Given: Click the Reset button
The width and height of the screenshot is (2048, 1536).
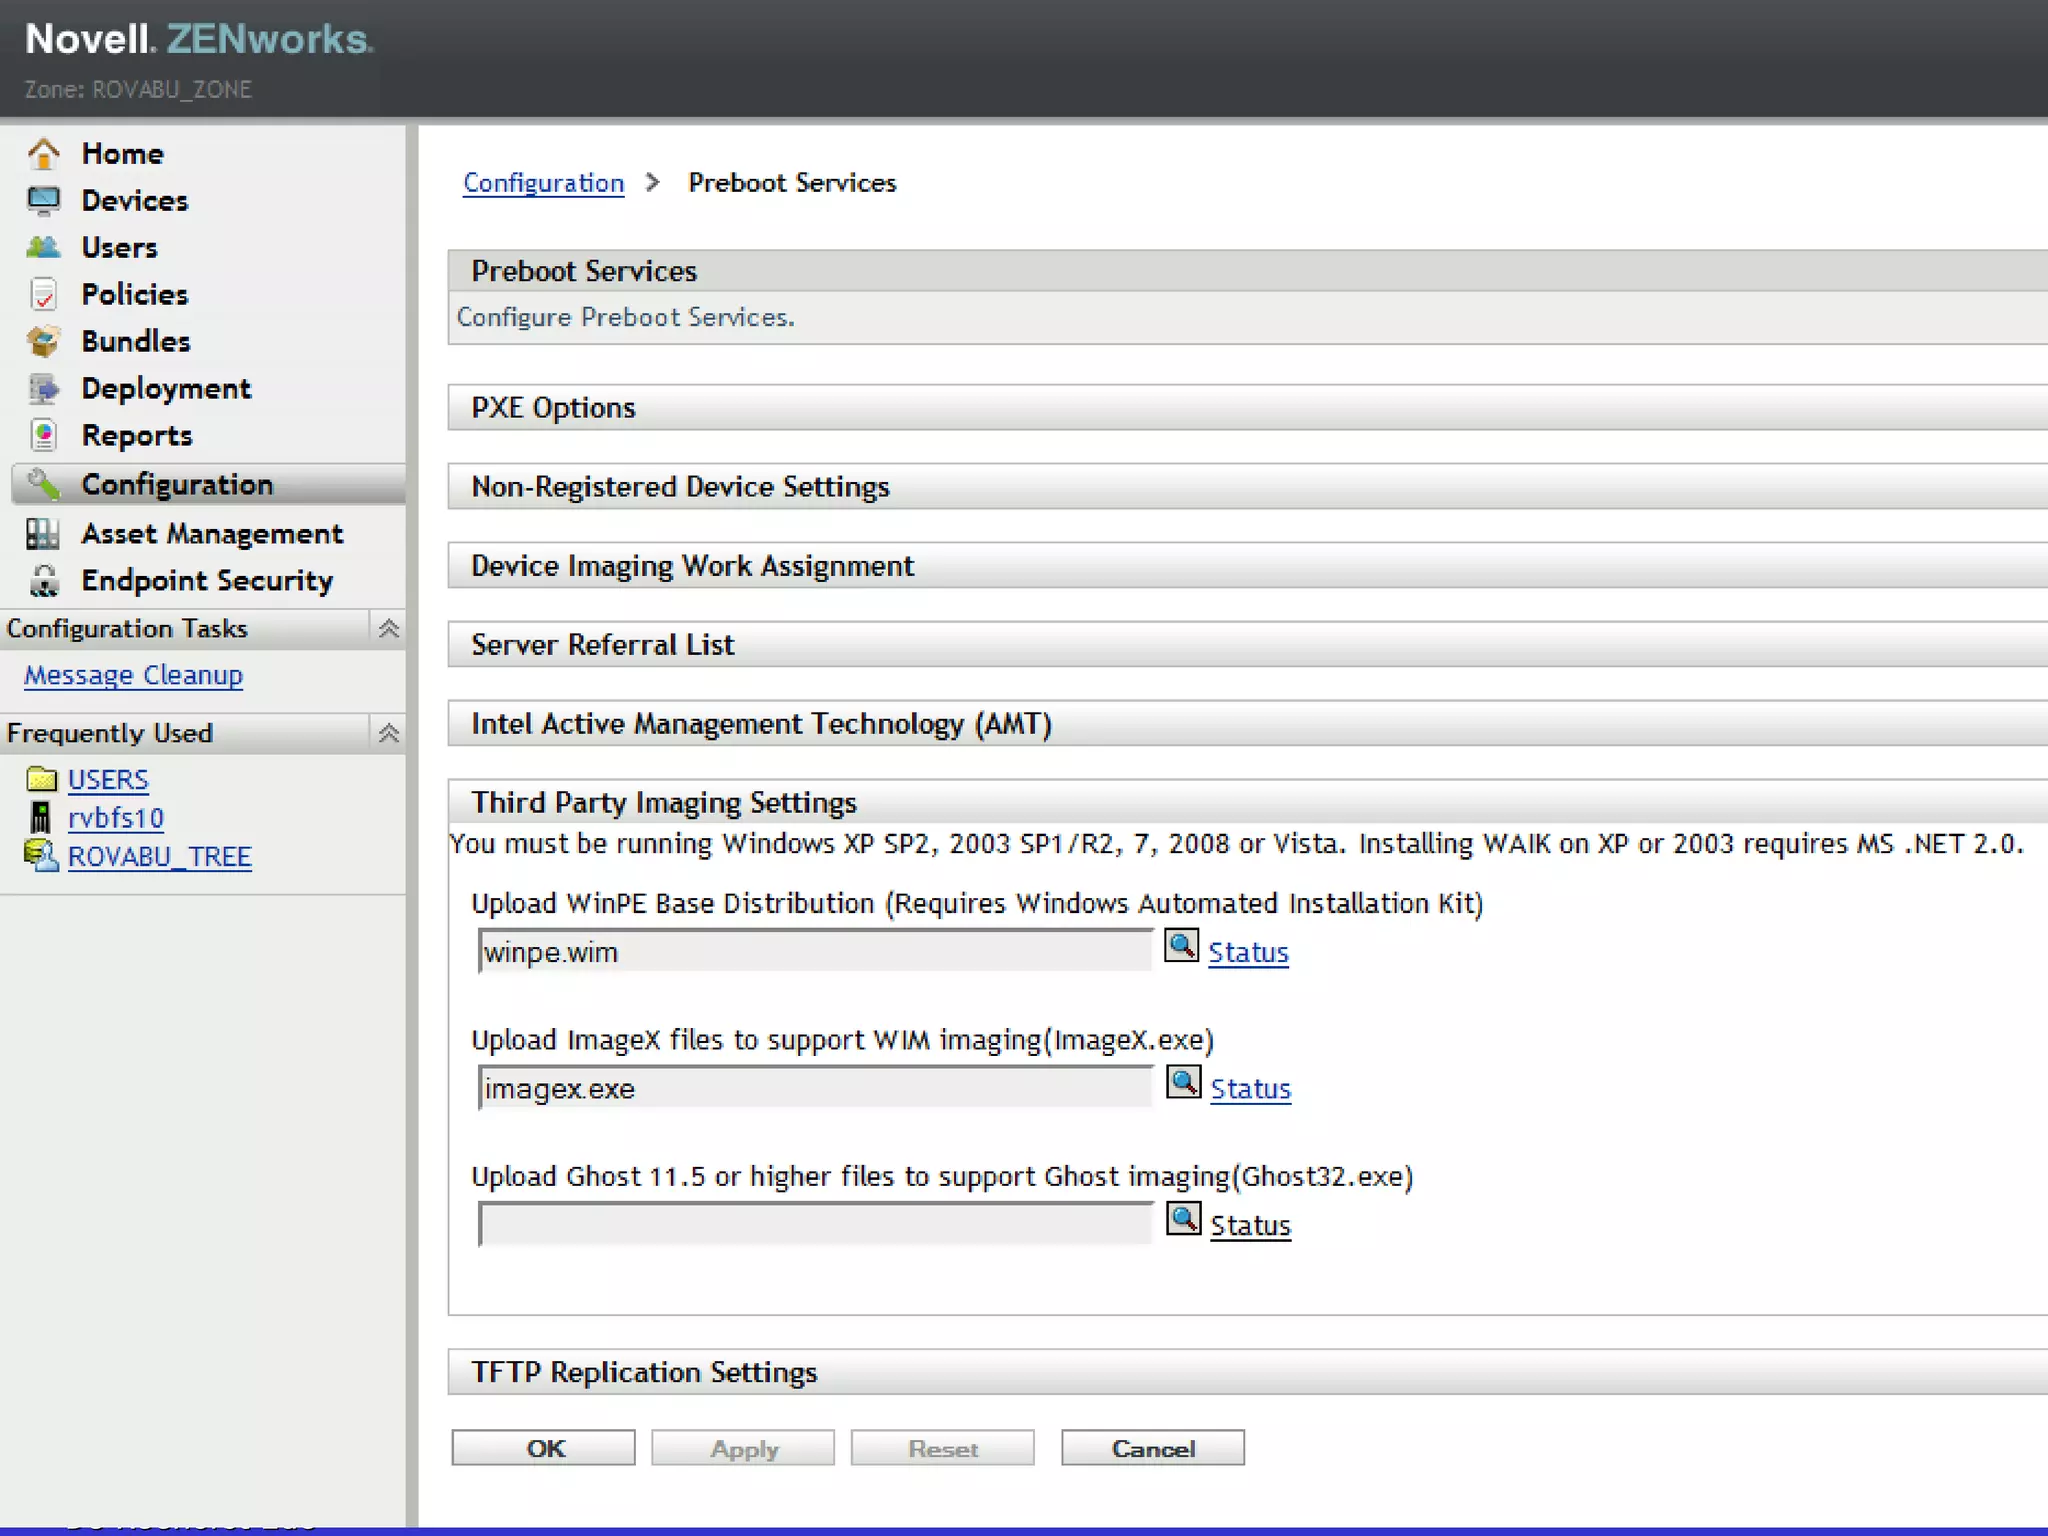Looking at the screenshot, I should 942,1448.
